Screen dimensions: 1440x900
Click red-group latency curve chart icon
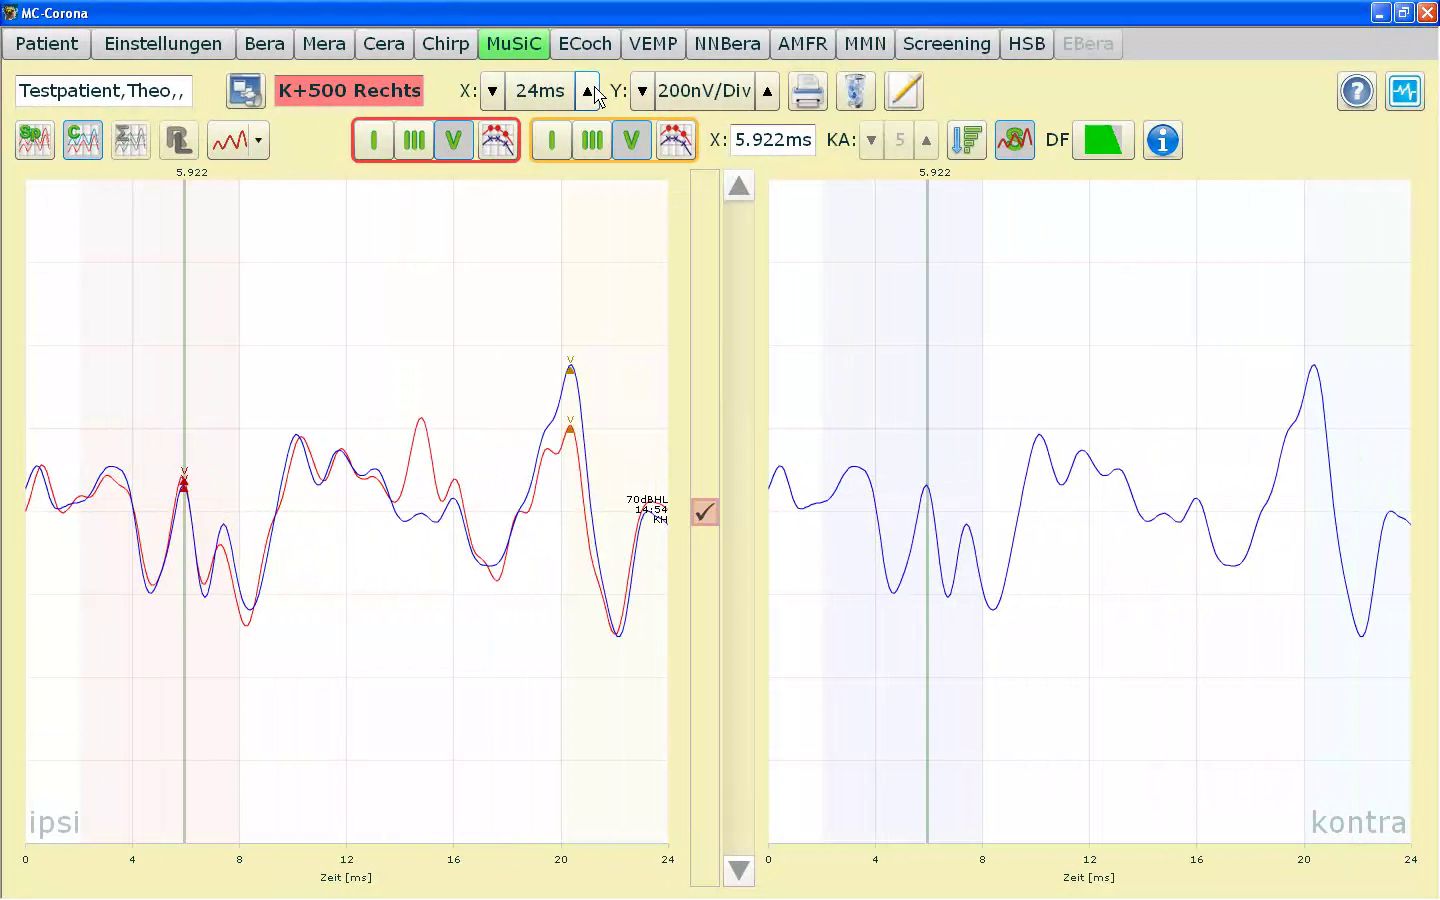tap(497, 140)
